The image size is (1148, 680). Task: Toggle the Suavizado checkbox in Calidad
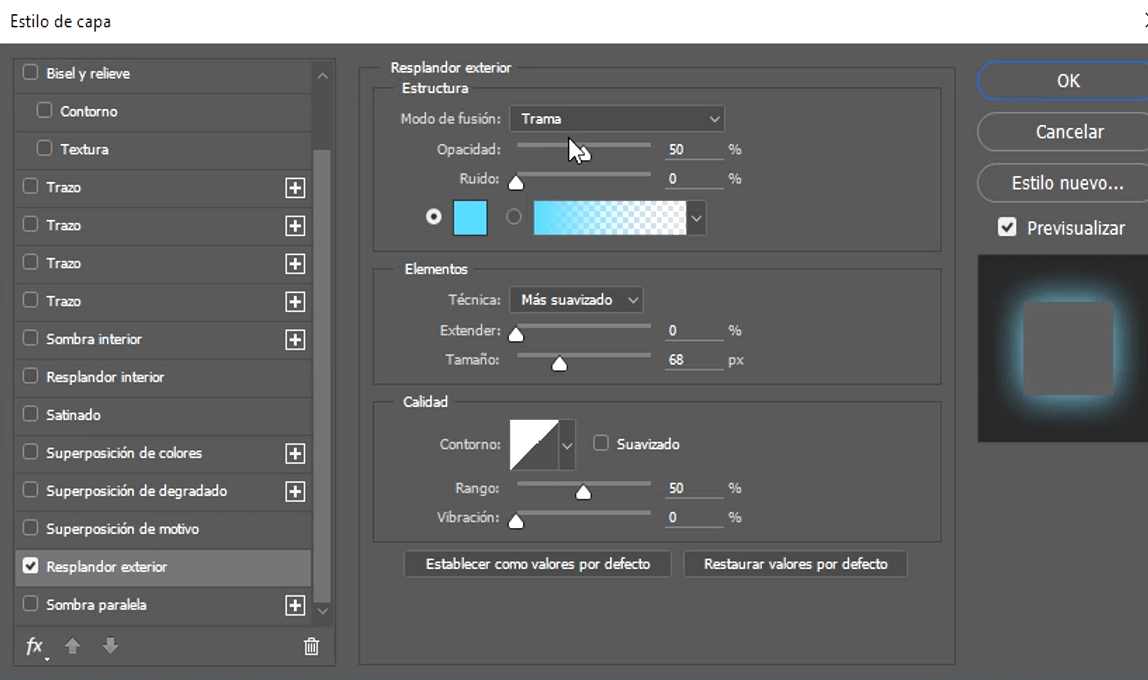[x=601, y=444]
